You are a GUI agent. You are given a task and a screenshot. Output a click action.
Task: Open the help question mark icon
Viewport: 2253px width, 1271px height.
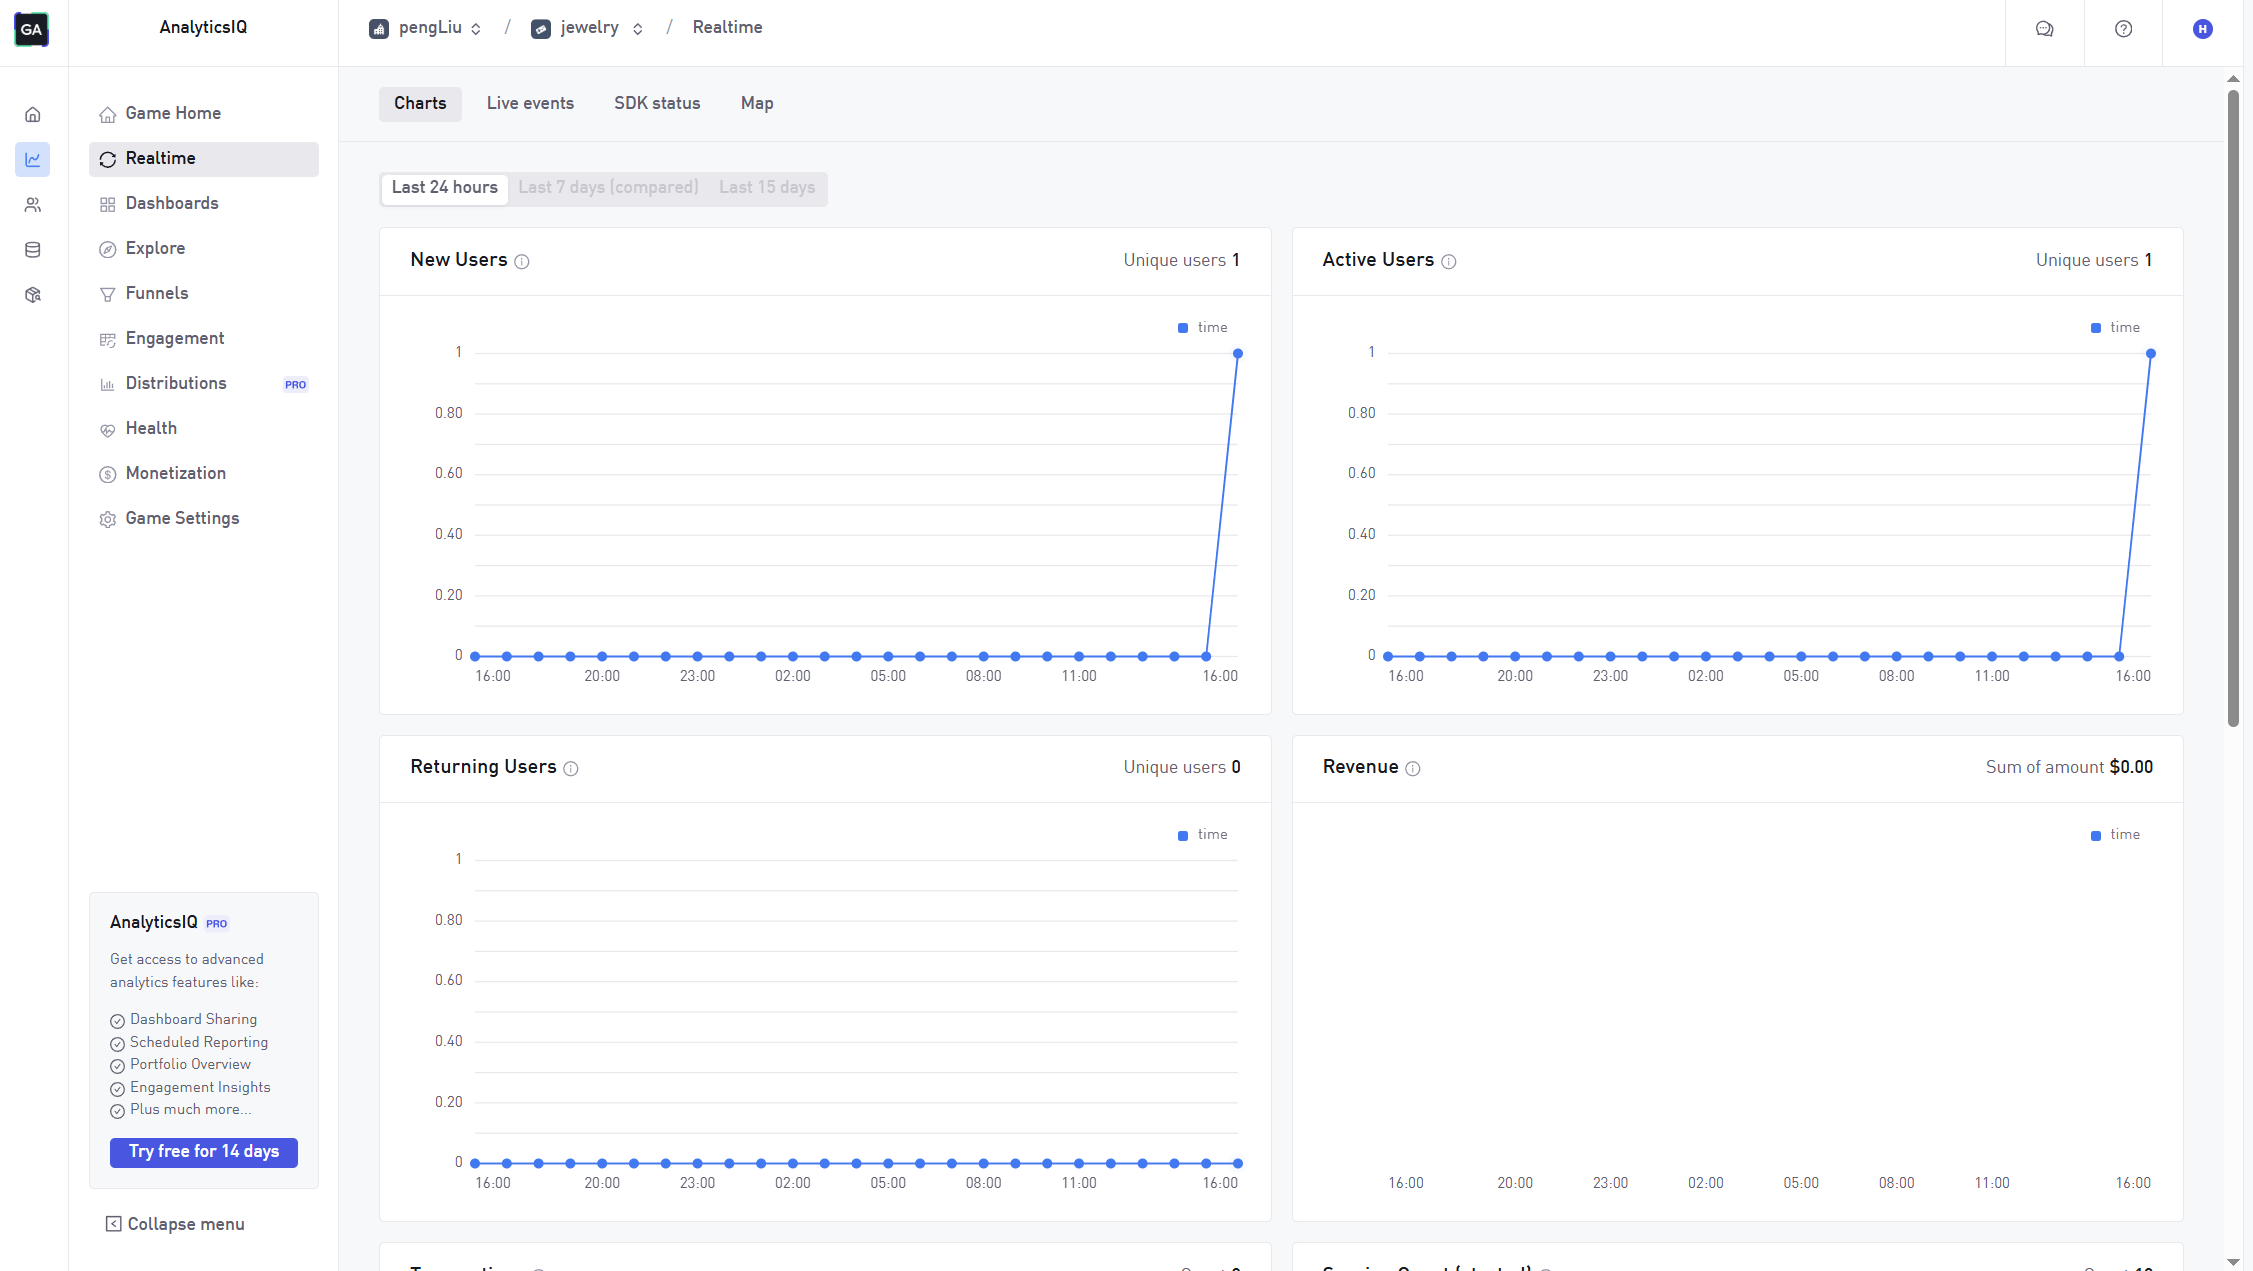[x=2124, y=29]
